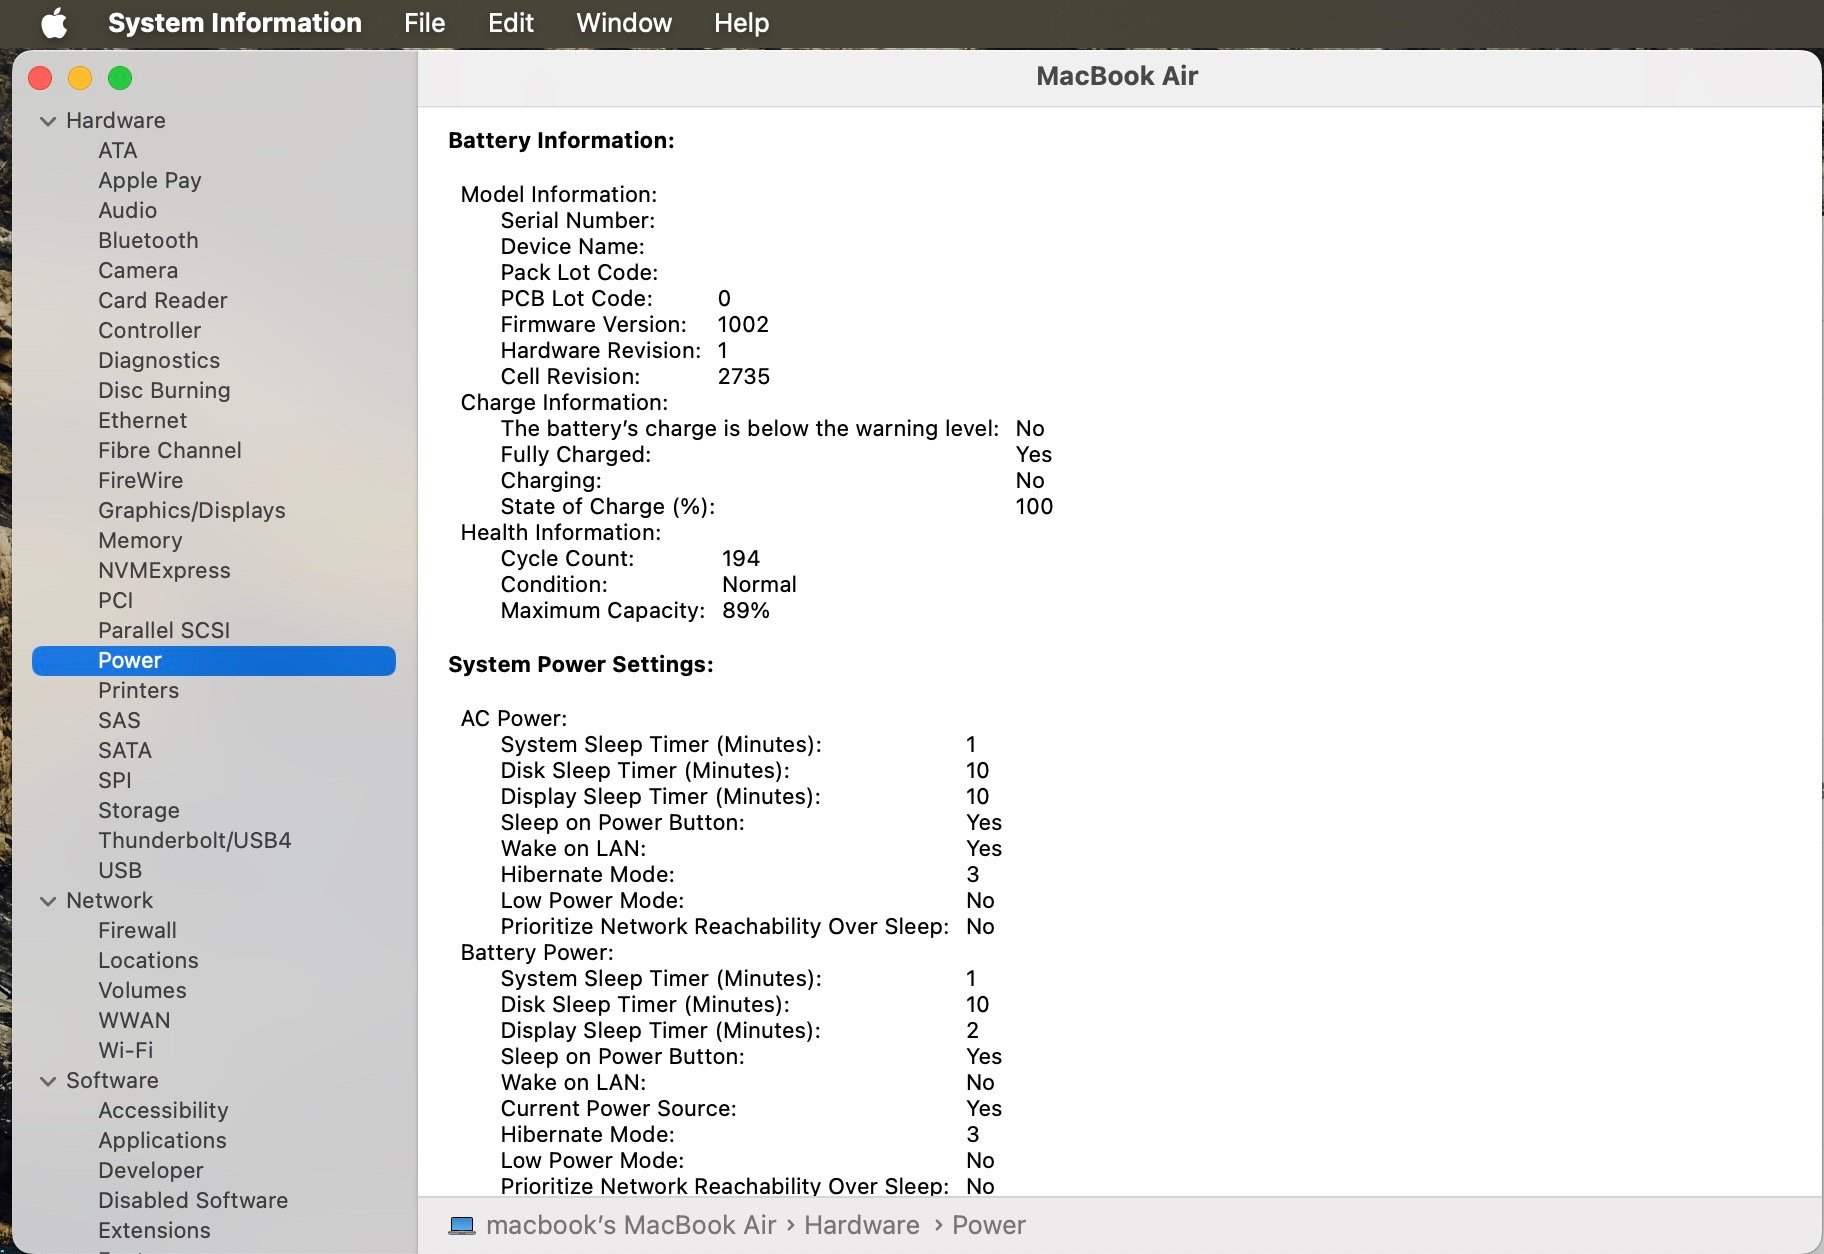This screenshot has width=1824, height=1254.
Task: Click the laptop icon in path bar
Action: (462, 1225)
